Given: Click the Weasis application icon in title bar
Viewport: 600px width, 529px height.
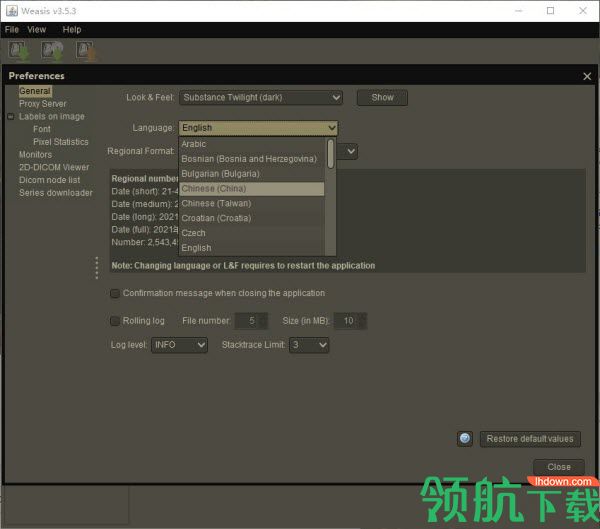Looking at the screenshot, I should (11, 11).
